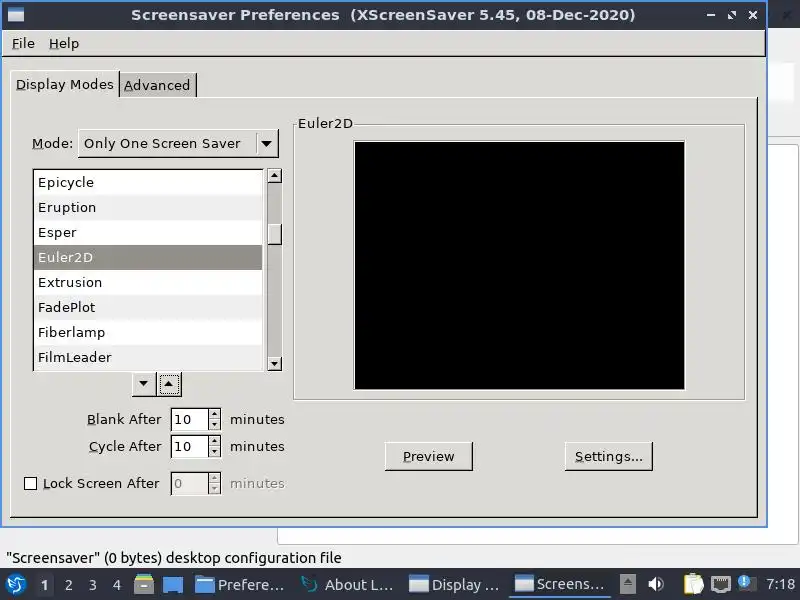Click the window menu icon in title bar
This screenshot has height=600, width=800.
coord(15,15)
